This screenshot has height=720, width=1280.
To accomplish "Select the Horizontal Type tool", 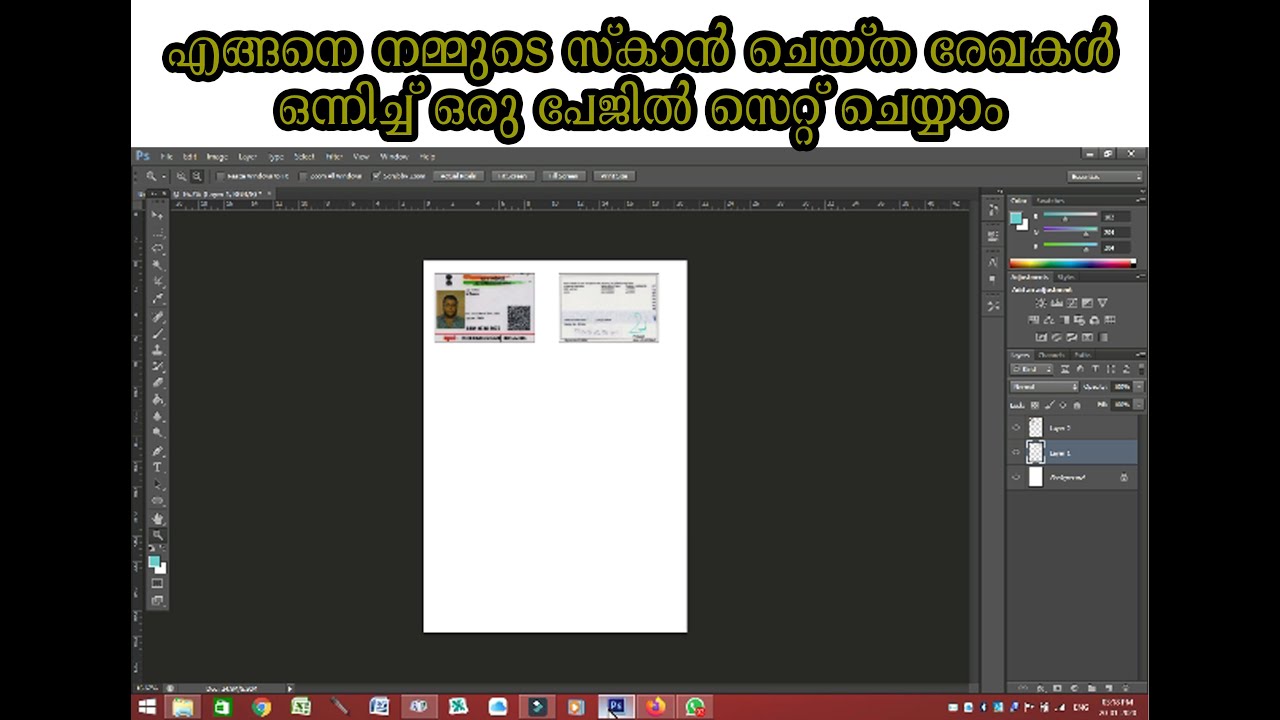I will pyautogui.click(x=157, y=467).
